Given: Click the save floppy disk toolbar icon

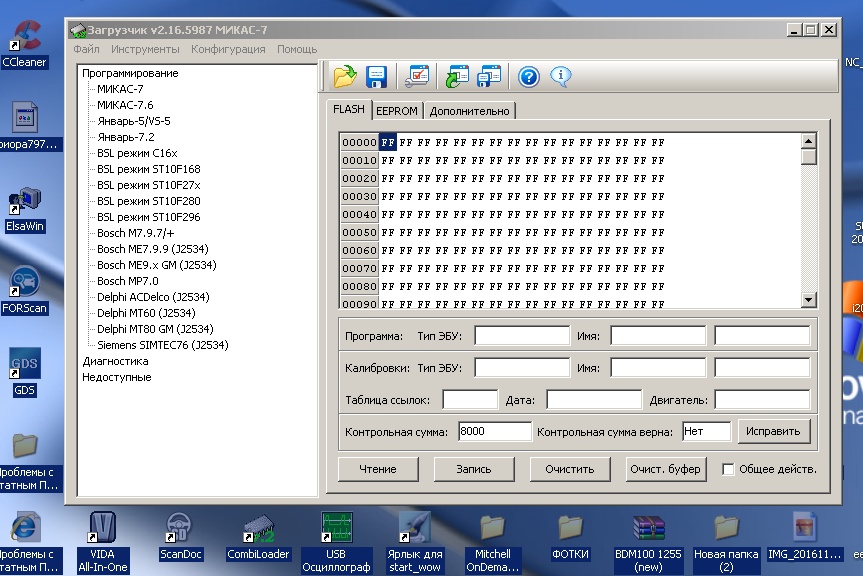Looking at the screenshot, I should tap(376, 76).
